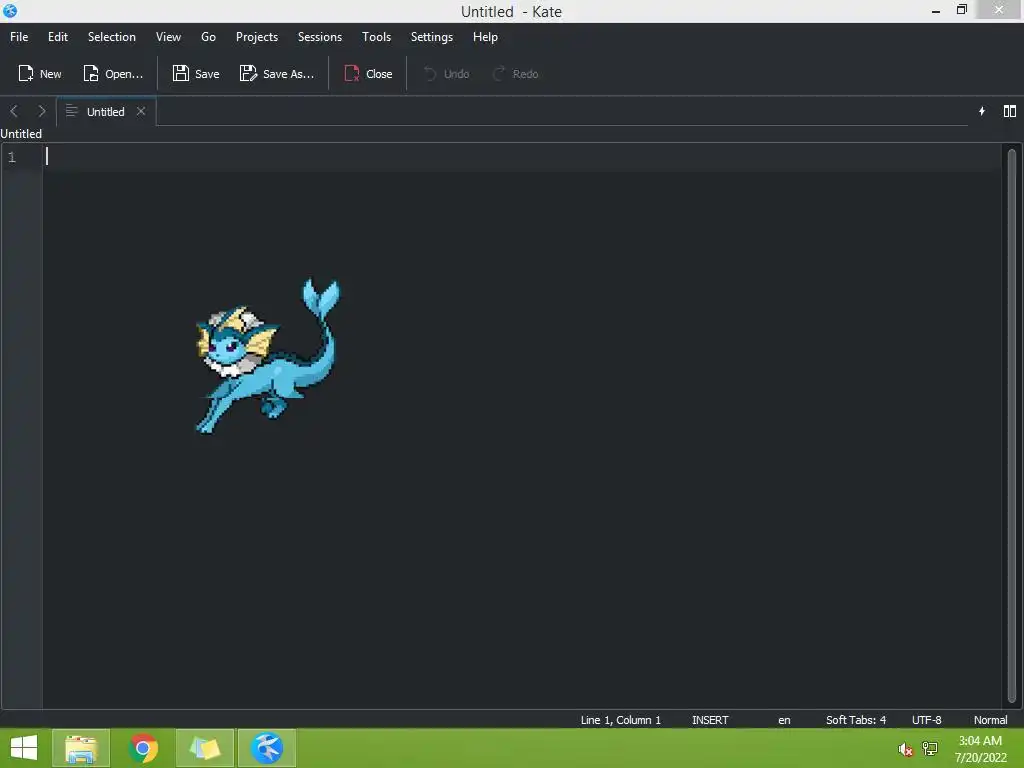Screen dimensions: 1024x768
Task: Open quick open lightning bolt icon
Action: (x=982, y=111)
